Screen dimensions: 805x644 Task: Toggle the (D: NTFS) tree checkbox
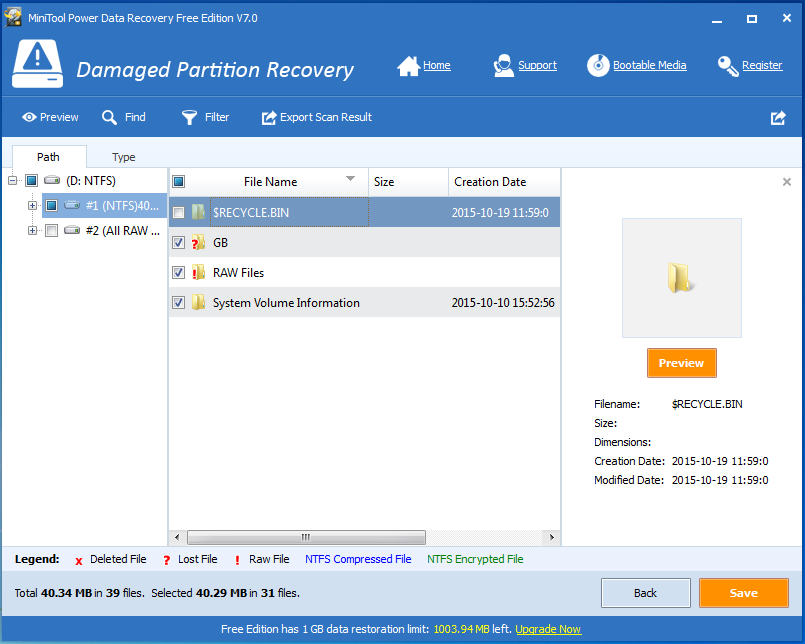coord(31,180)
